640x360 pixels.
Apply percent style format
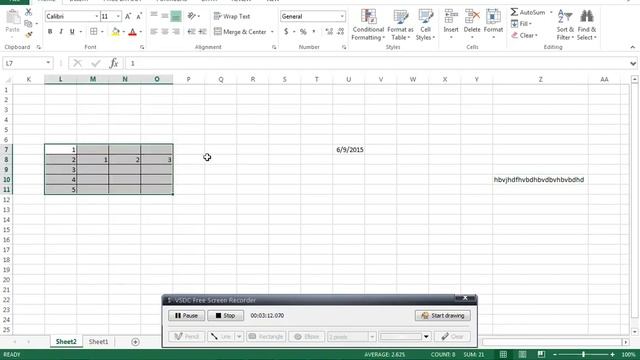[303, 31]
